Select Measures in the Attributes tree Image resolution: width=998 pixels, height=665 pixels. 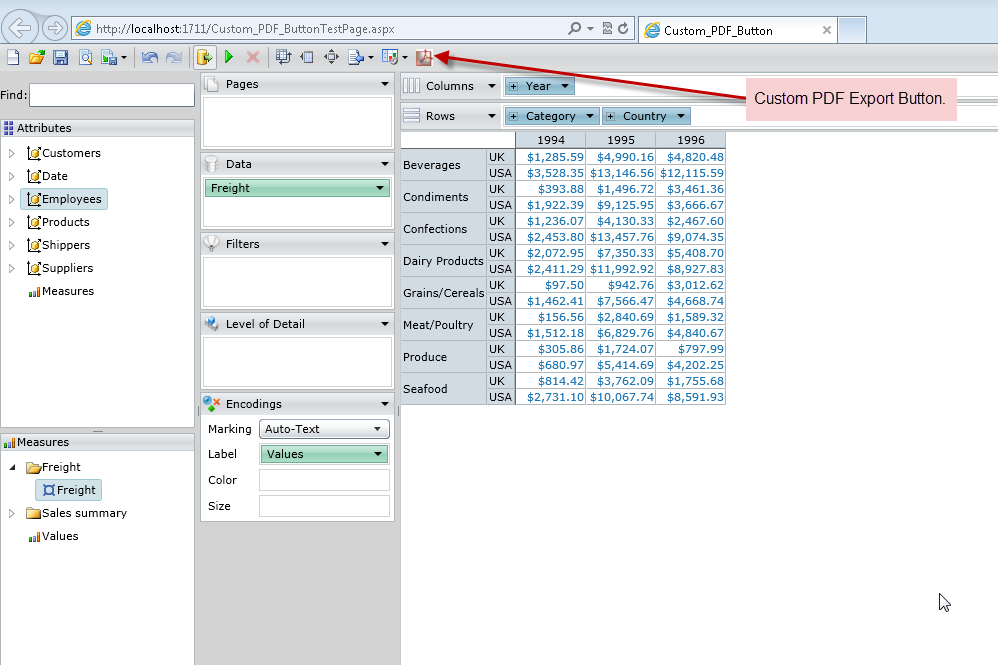coord(61,291)
